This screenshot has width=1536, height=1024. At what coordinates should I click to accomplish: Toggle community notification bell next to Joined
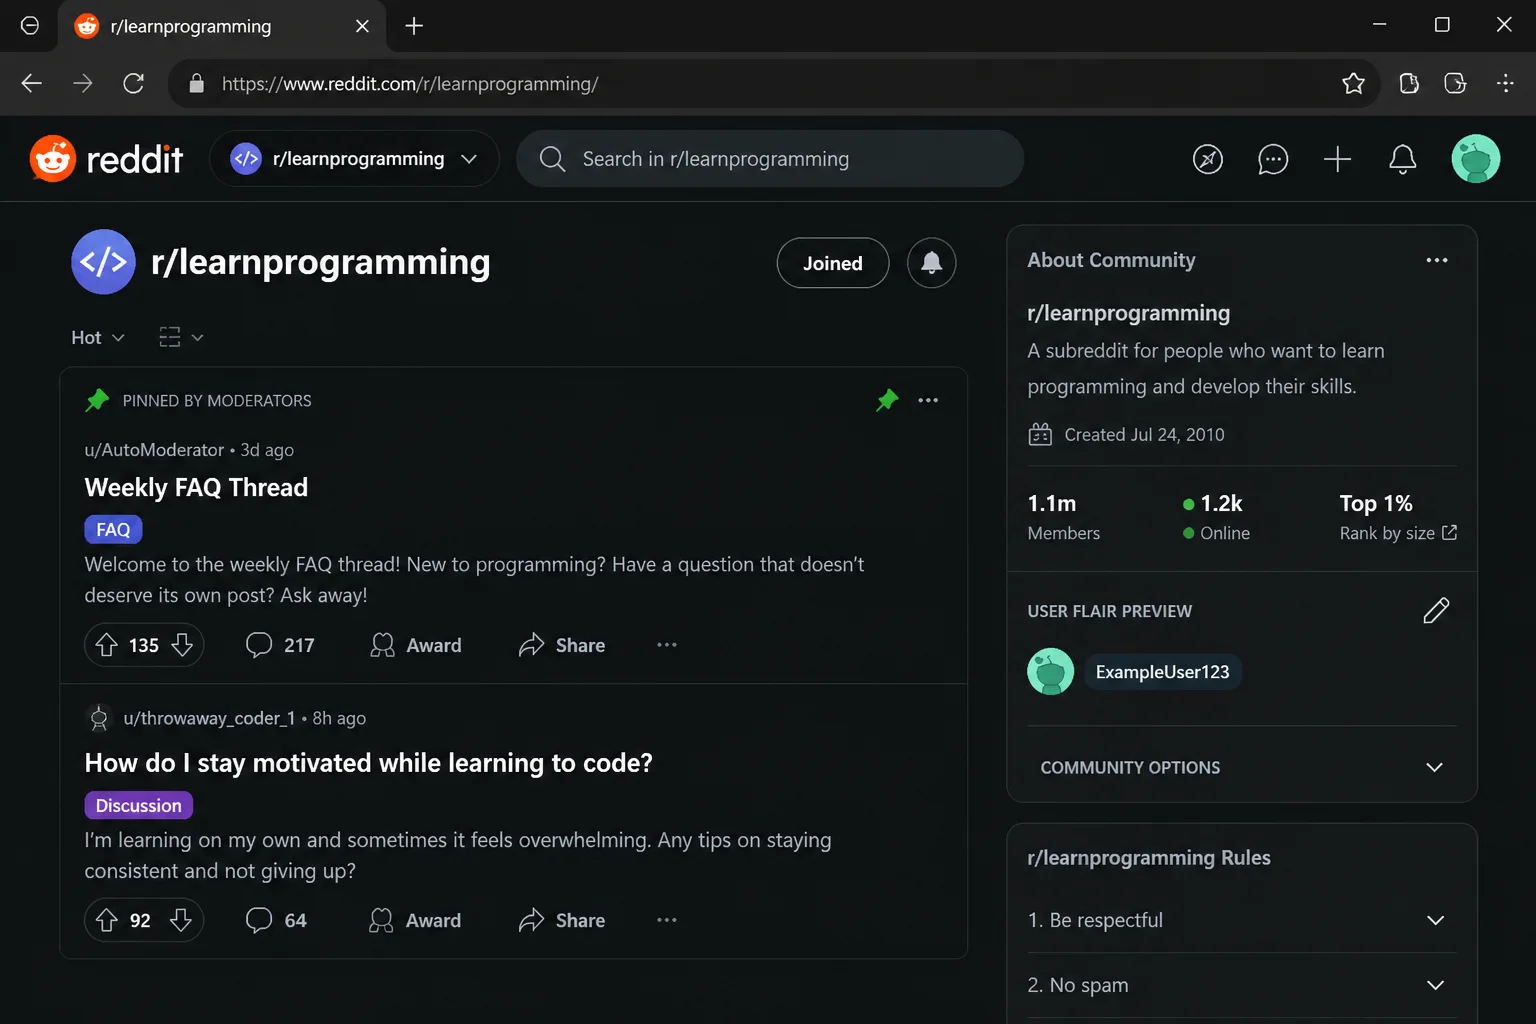click(x=931, y=263)
